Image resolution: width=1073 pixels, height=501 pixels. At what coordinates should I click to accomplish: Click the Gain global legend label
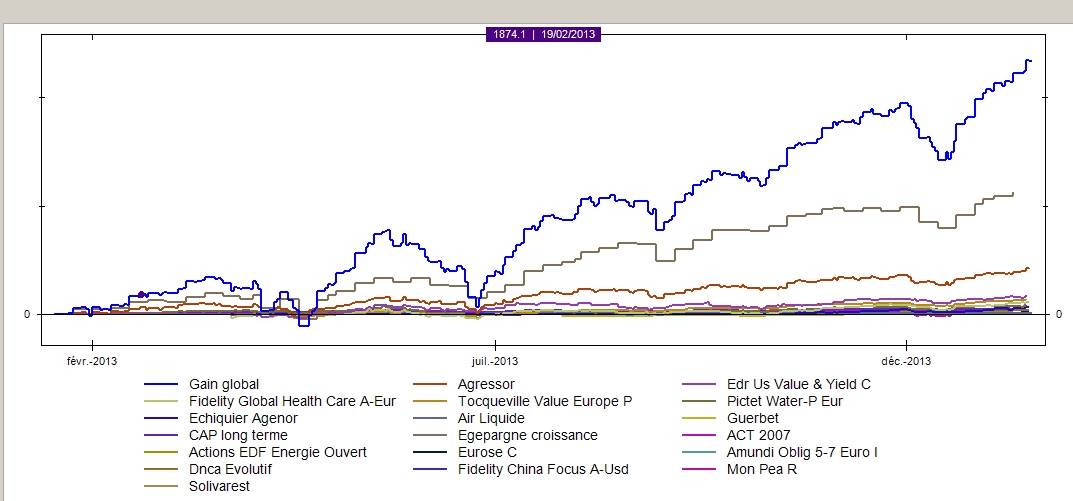(x=223, y=384)
